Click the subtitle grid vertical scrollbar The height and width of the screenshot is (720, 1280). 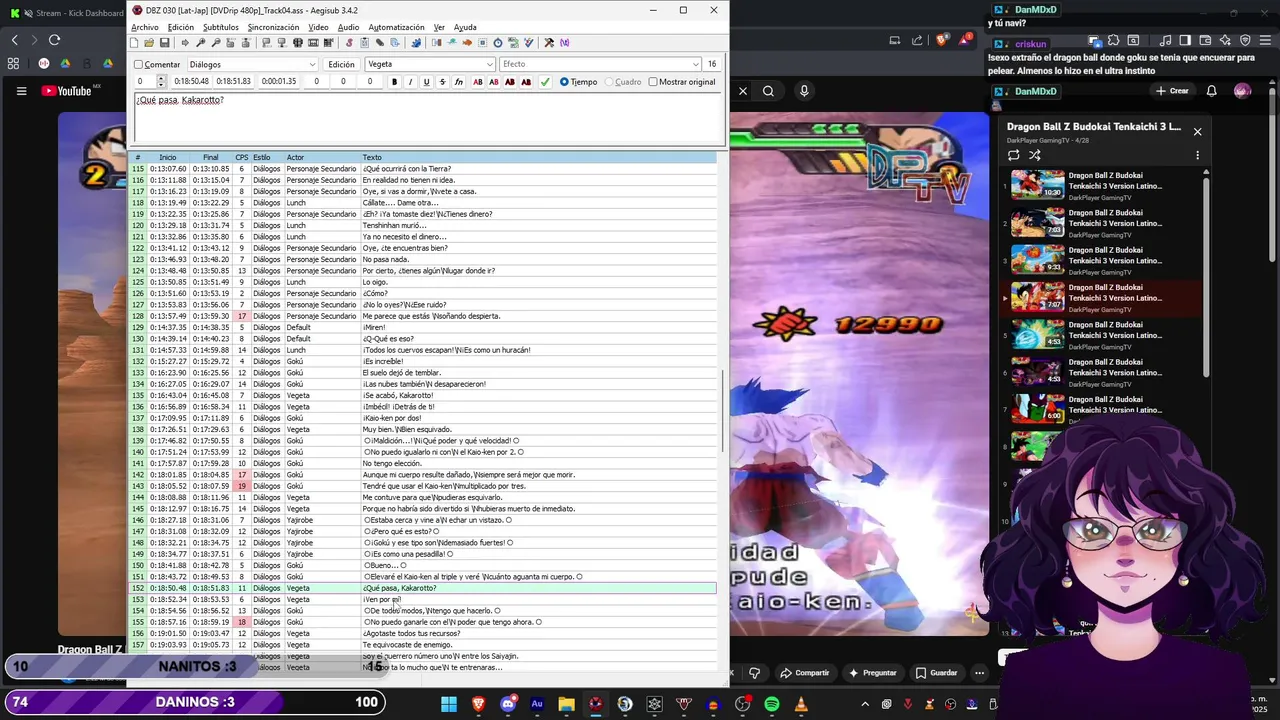click(724, 412)
